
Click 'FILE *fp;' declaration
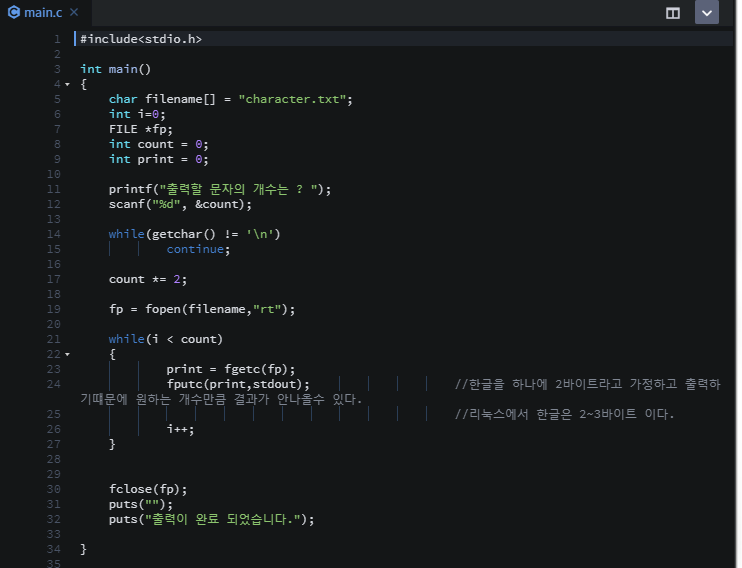(141, 129)
